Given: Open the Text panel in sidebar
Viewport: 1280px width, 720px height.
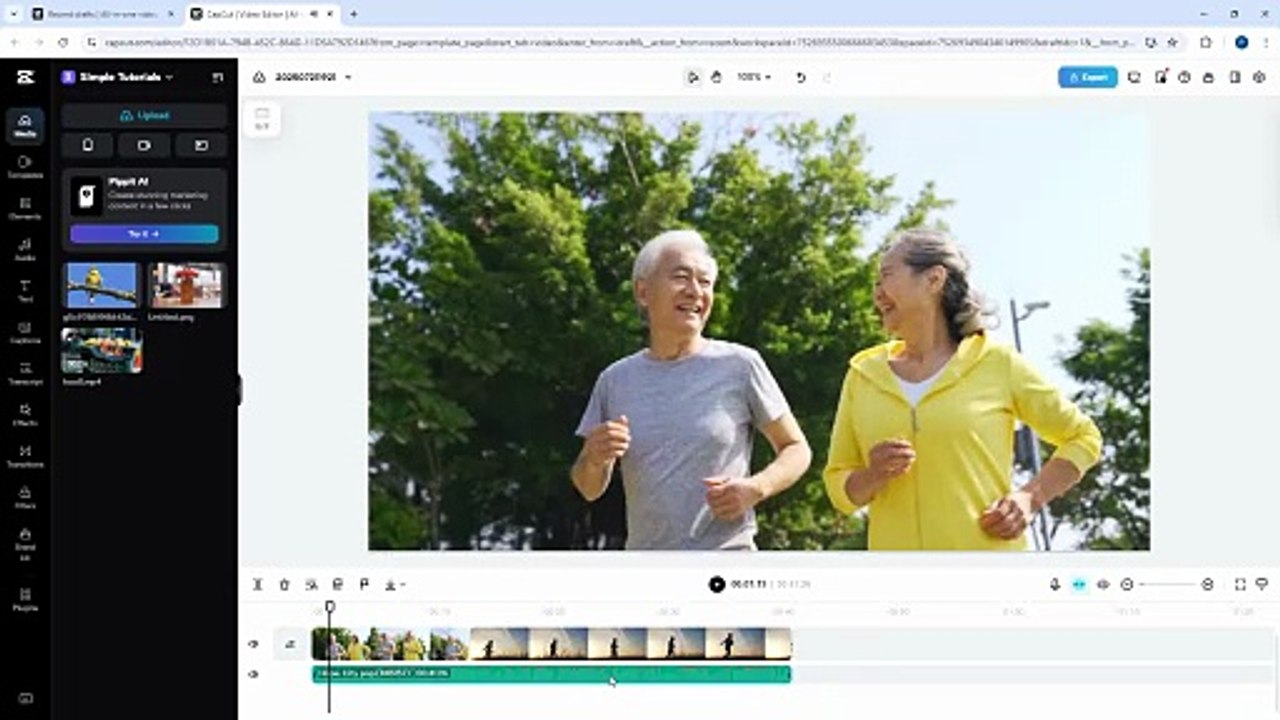Looking at the screenshot, I should (x=25, y=291).
